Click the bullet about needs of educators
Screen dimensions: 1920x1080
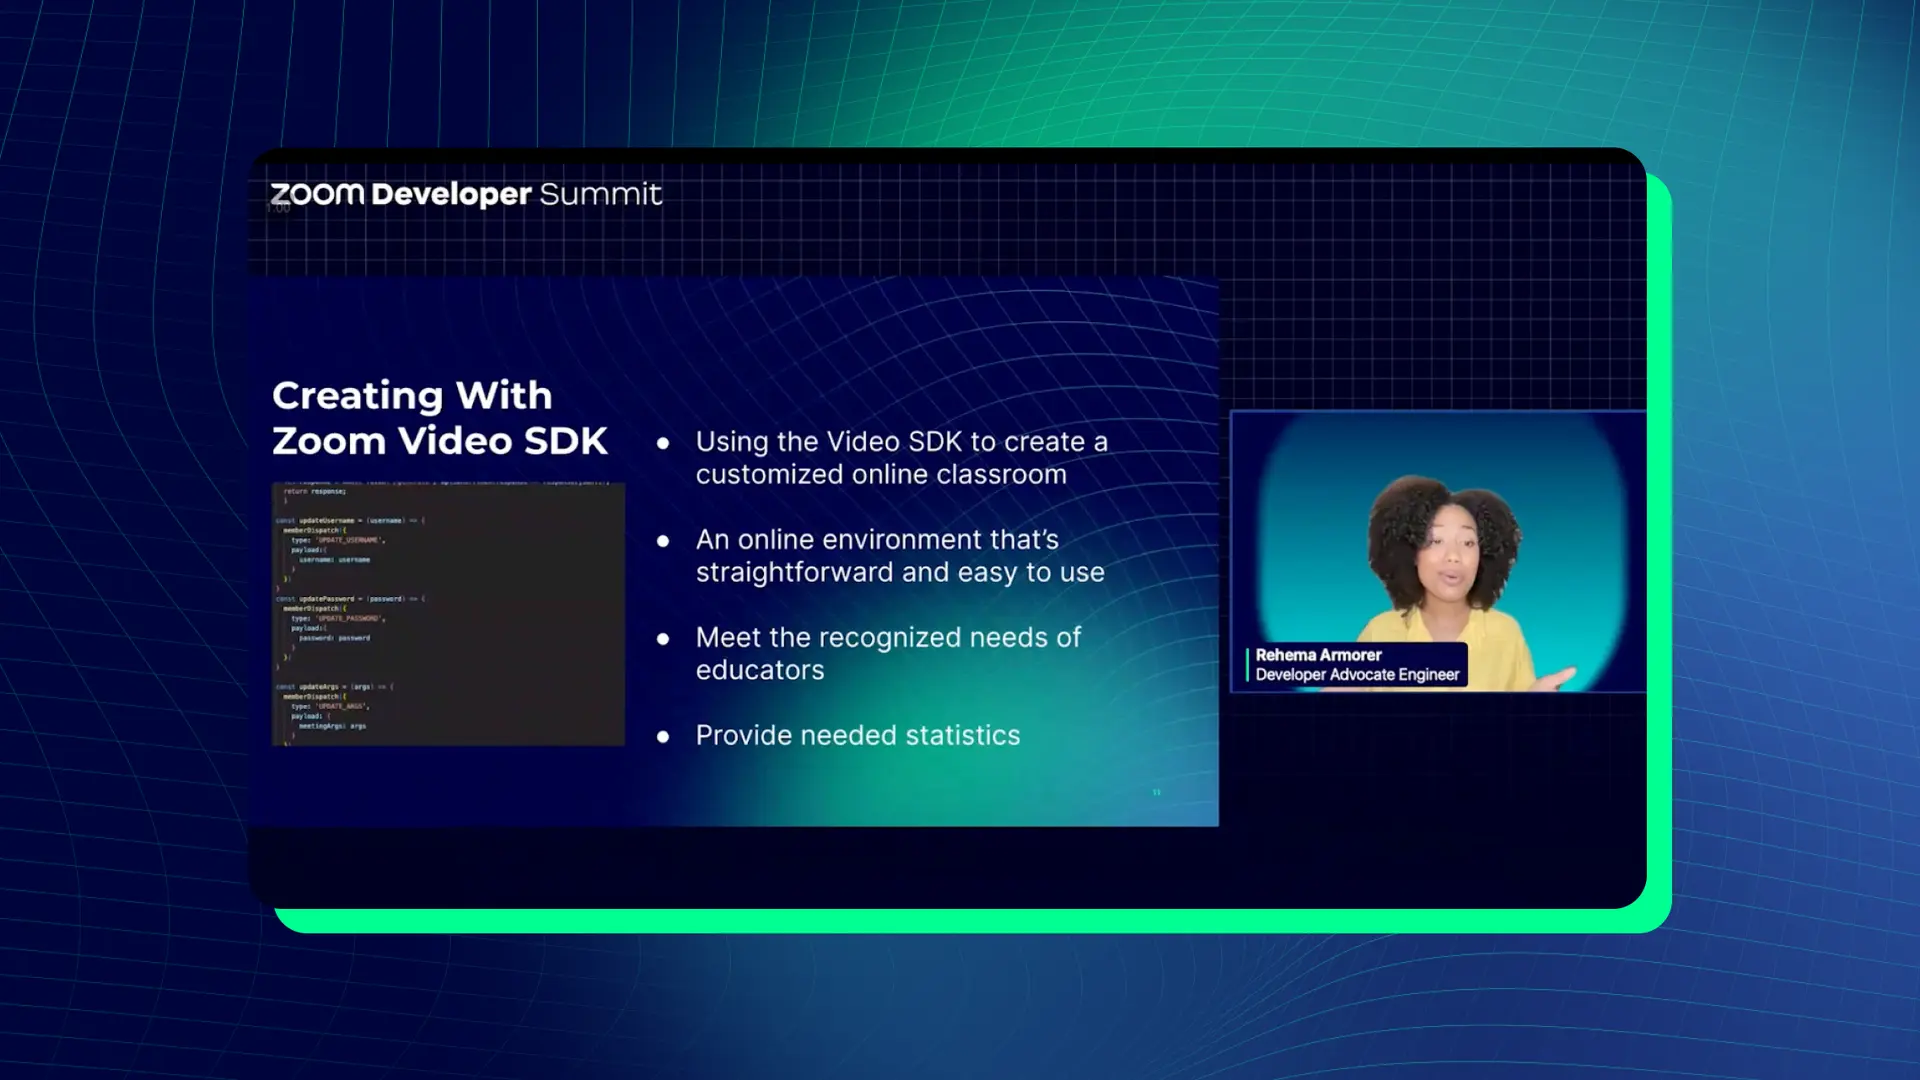tap(887, 653)
